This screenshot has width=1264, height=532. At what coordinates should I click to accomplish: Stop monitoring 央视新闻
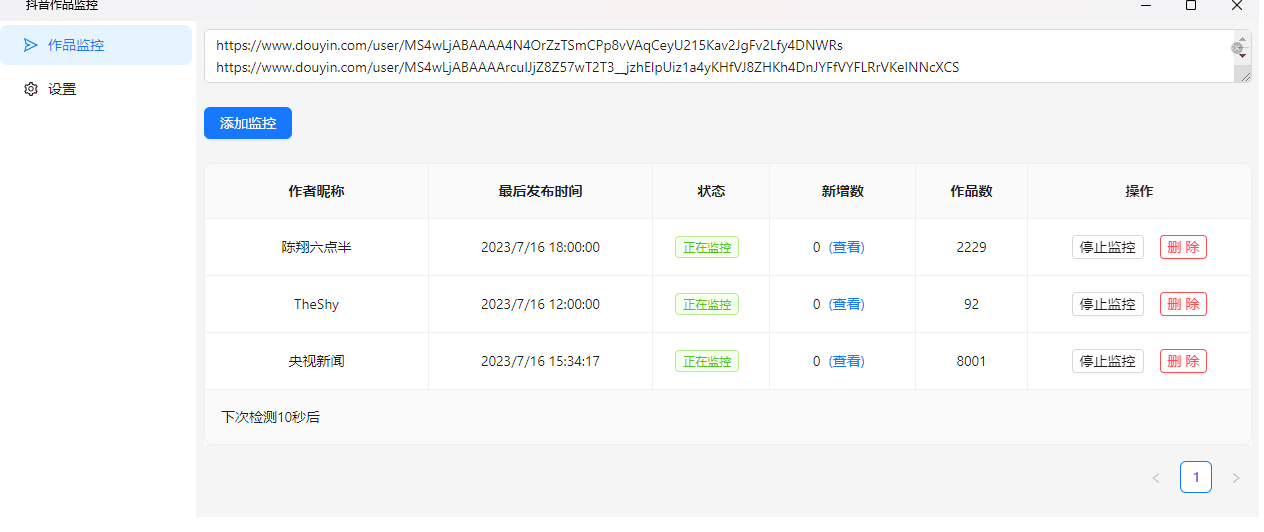click(1108, 361)
